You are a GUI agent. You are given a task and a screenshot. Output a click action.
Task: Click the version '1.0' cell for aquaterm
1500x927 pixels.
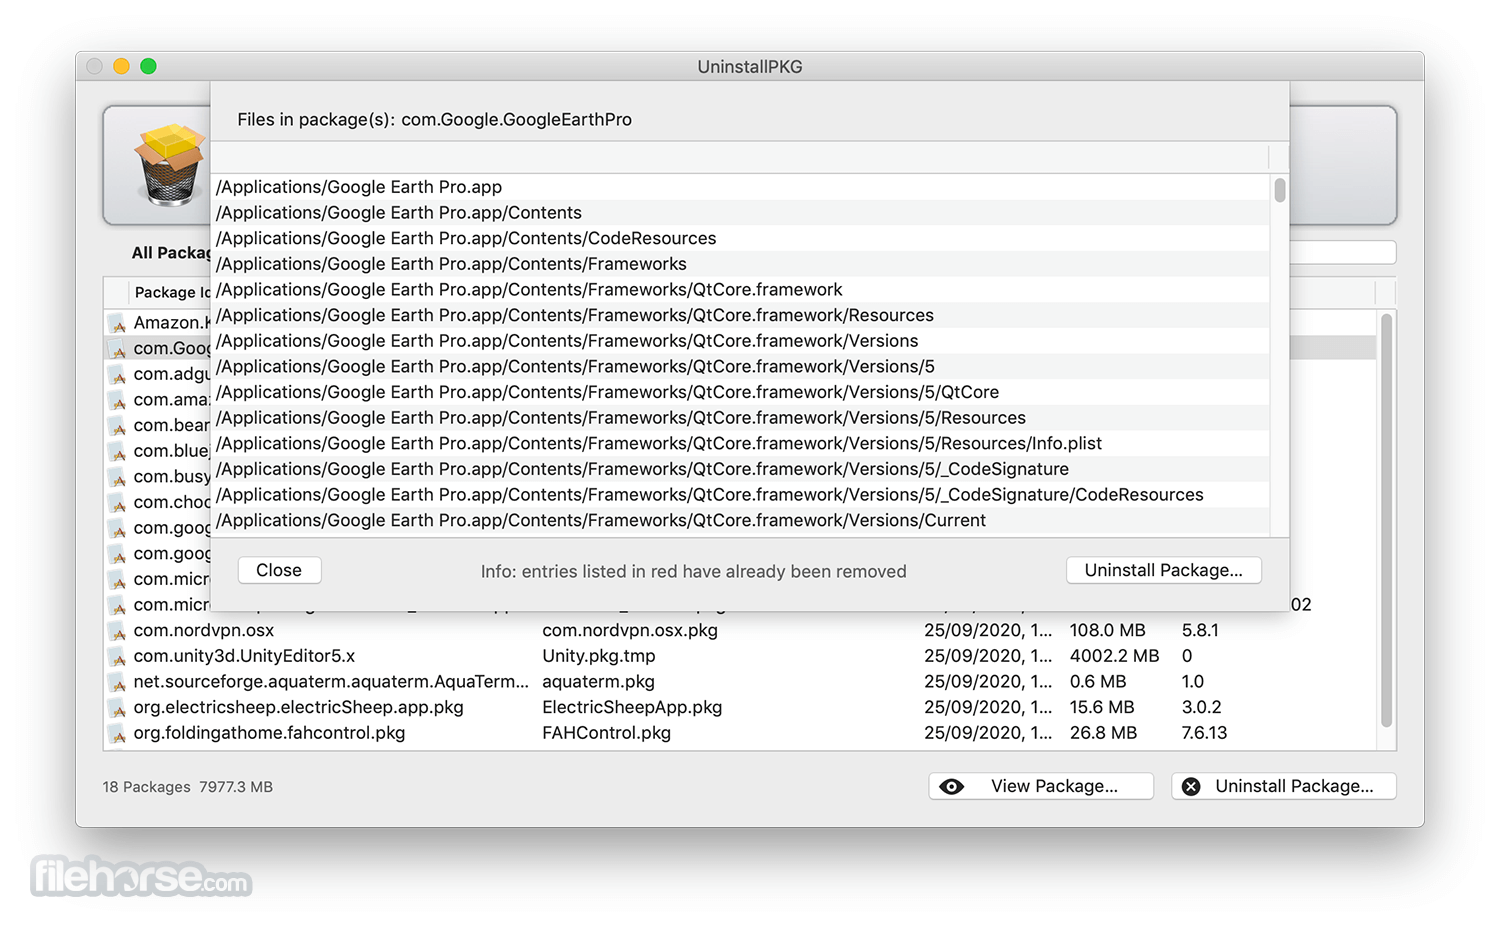coord(1193,682)
